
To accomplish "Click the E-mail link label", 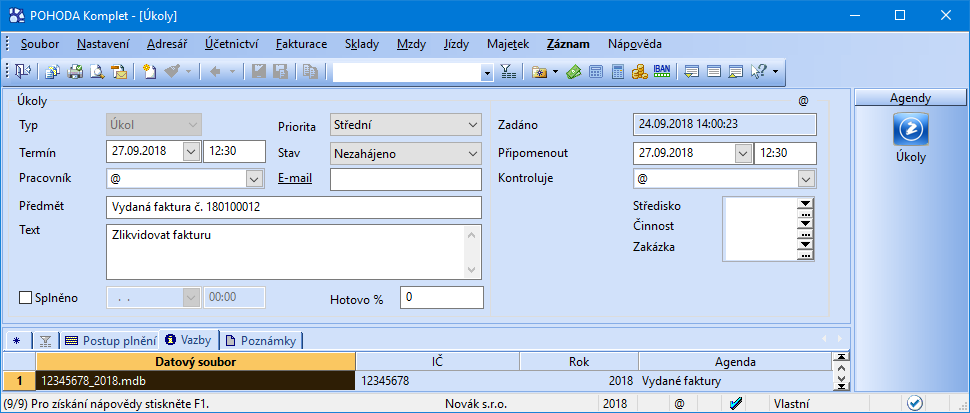I will pos(295,179).
